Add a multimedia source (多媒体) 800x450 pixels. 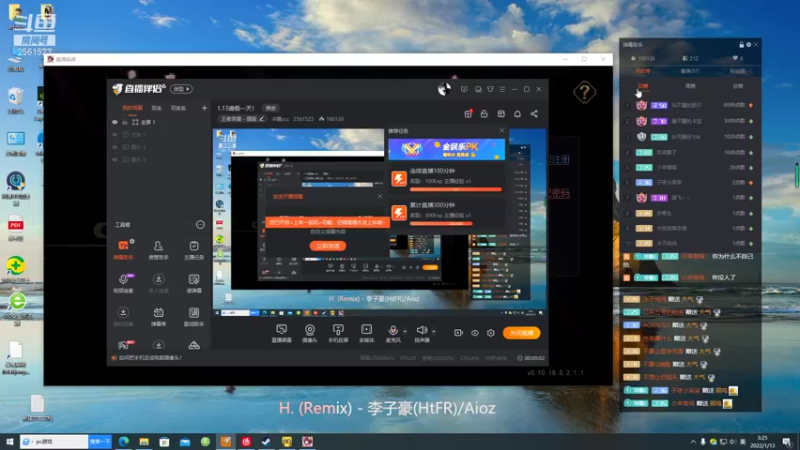366,333
